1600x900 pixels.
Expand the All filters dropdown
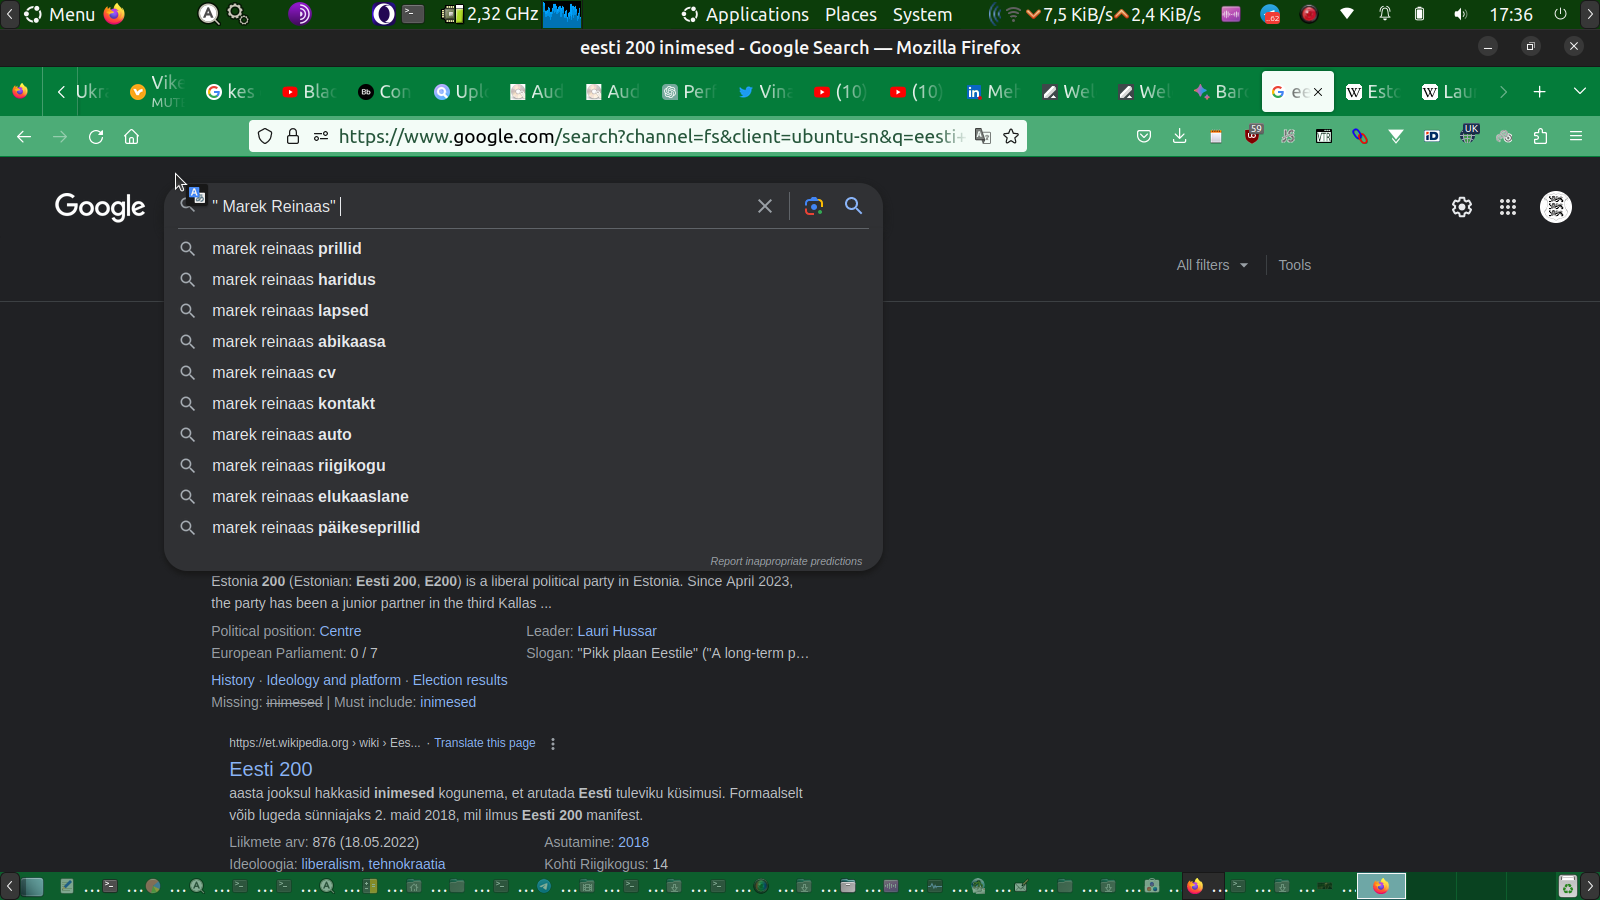1212,265
